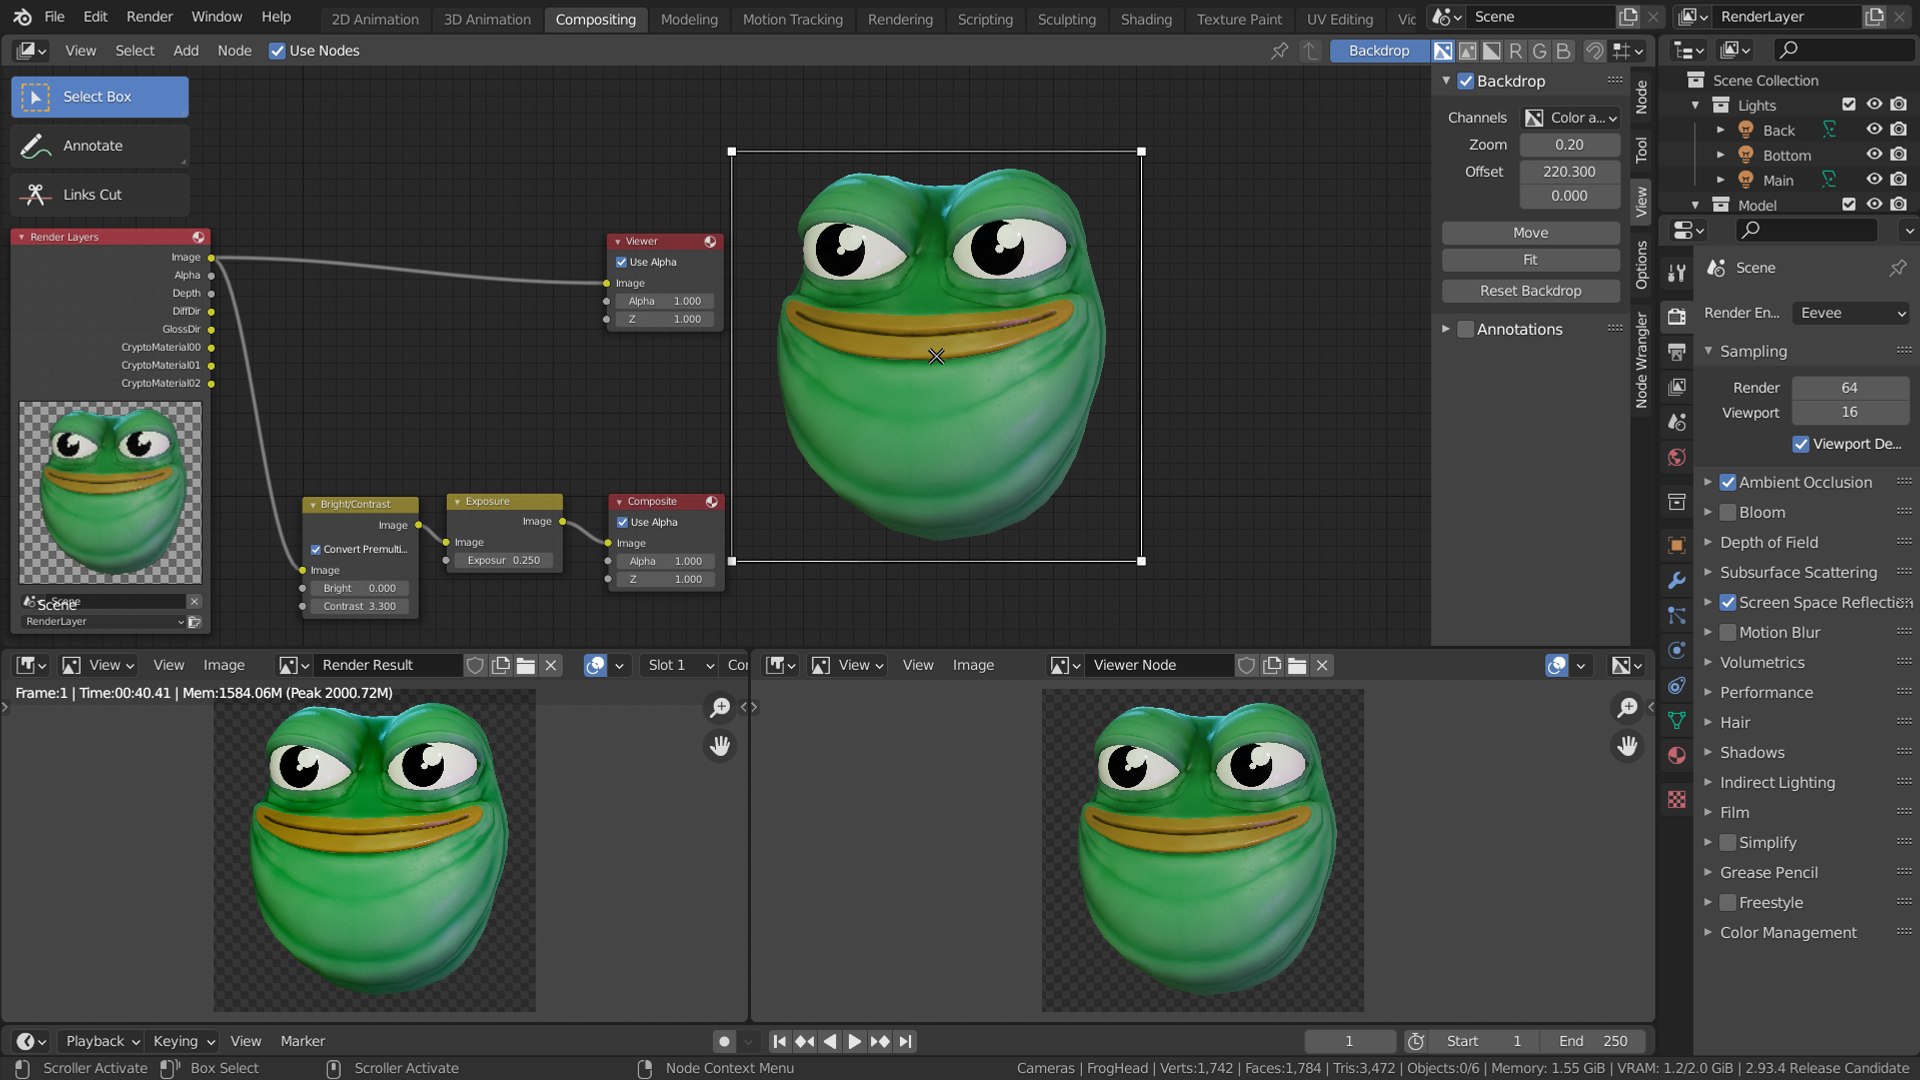Click the new scene icon beside Scene field

click(x=1629, y=17)
